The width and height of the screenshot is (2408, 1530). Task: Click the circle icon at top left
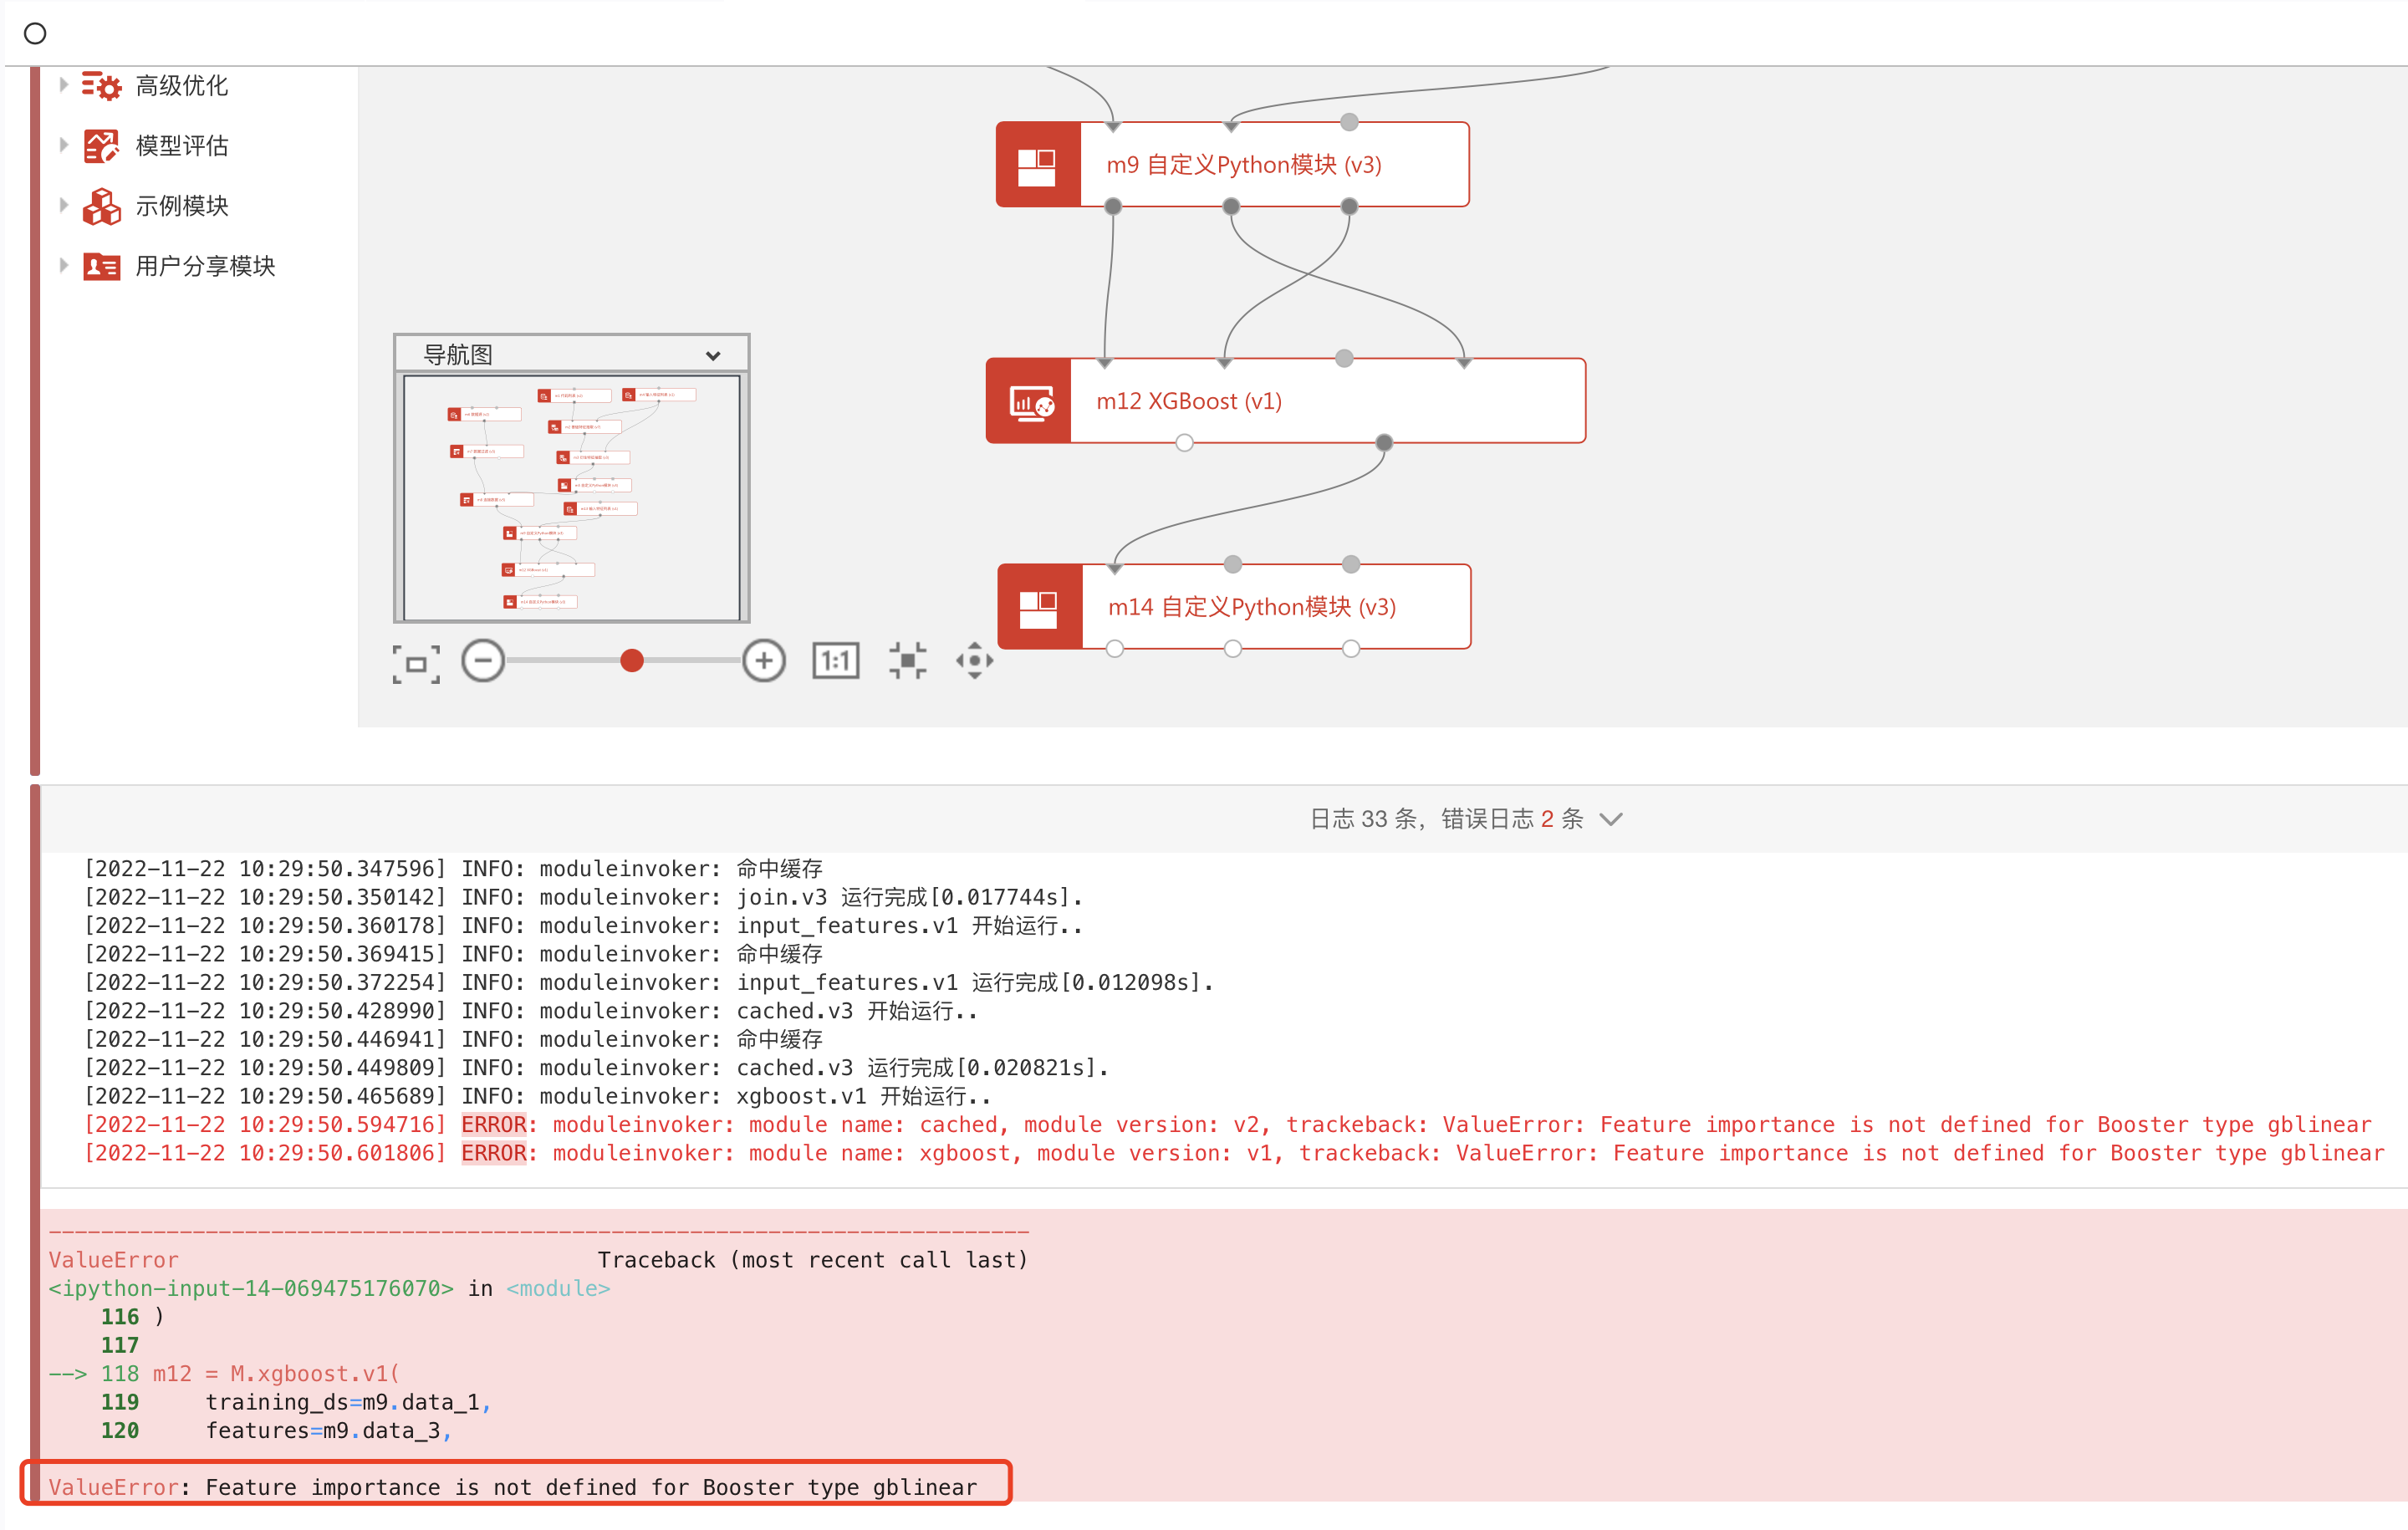pyautogui.click(x=35, y=33)
